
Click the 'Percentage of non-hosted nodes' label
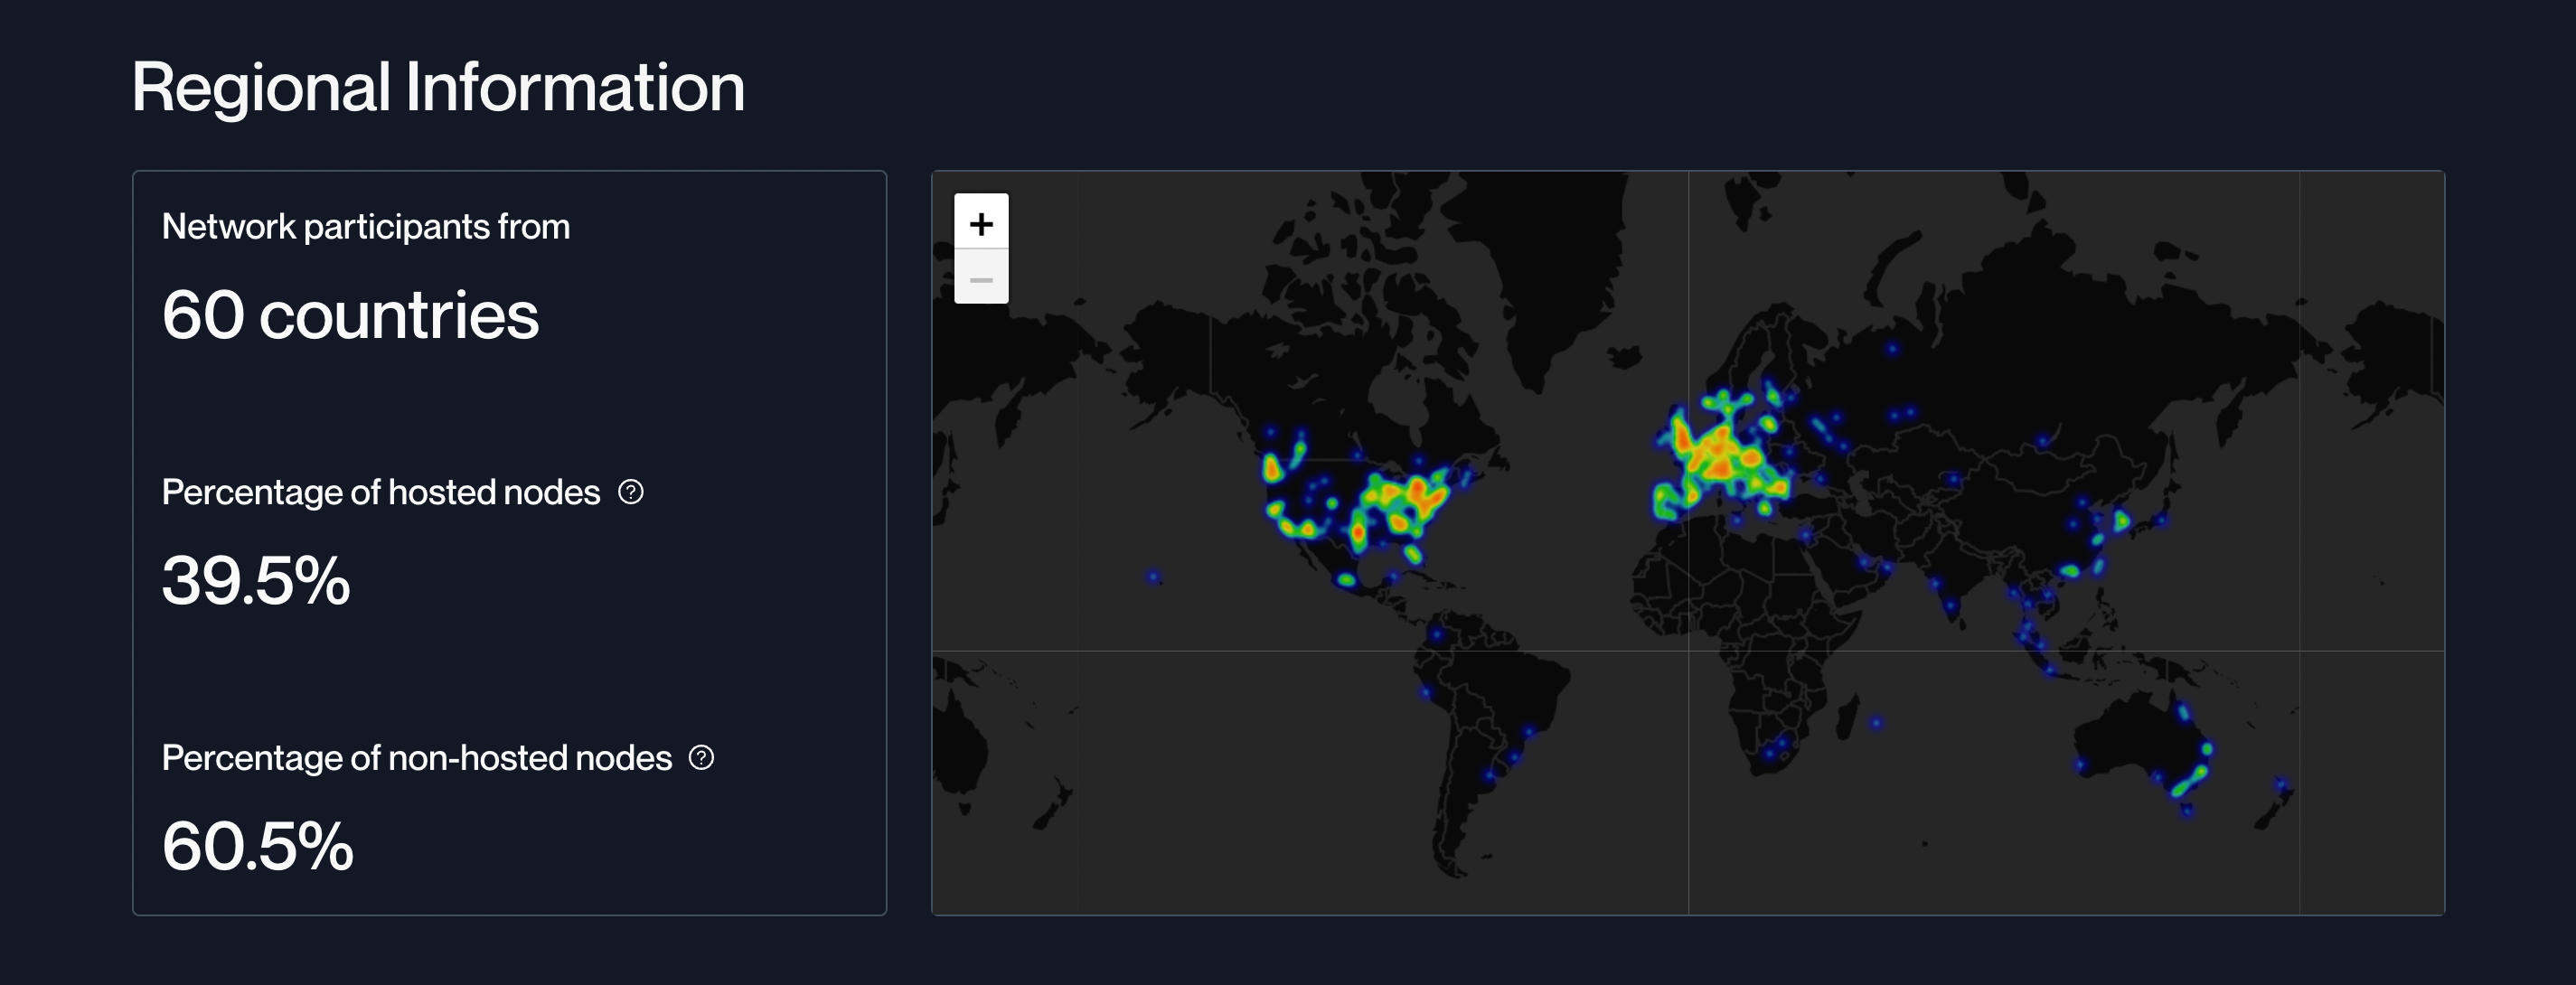coord(417,759)
